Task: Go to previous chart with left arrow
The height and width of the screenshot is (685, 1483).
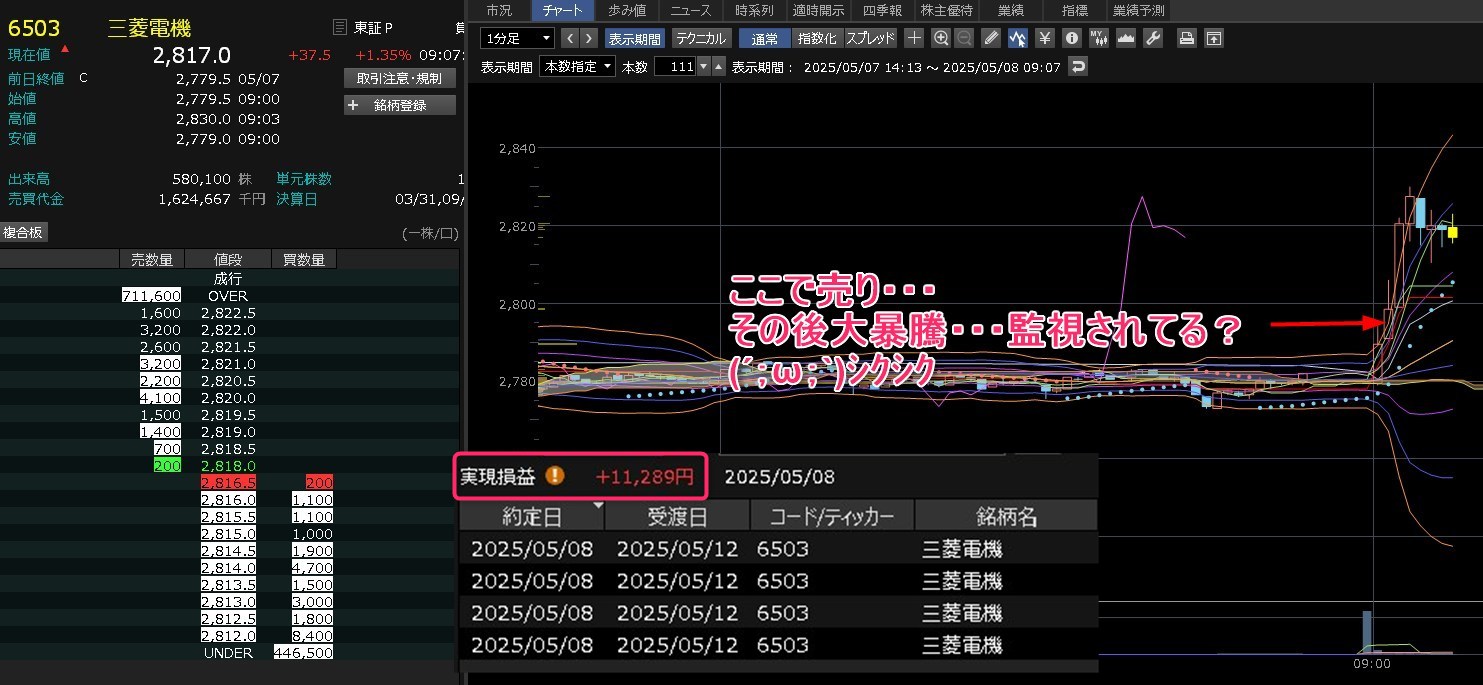Action: [570, 38]
